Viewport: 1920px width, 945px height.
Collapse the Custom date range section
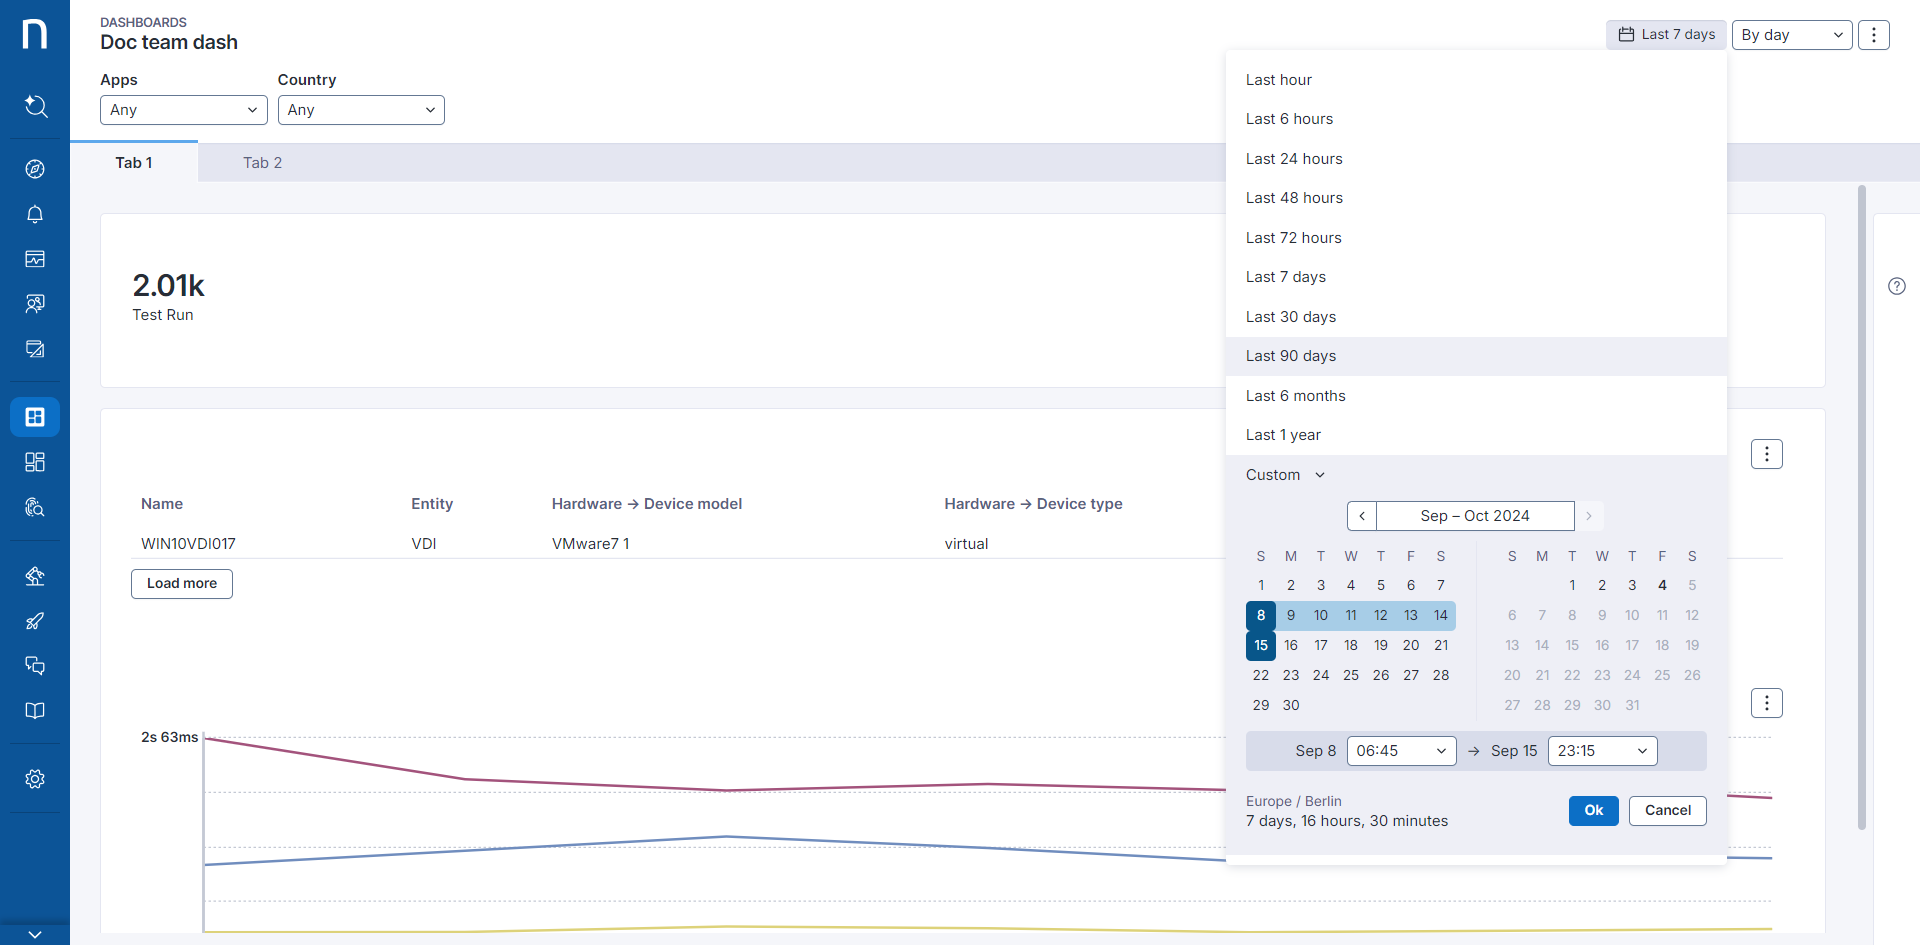click(x=1285, y=475)
